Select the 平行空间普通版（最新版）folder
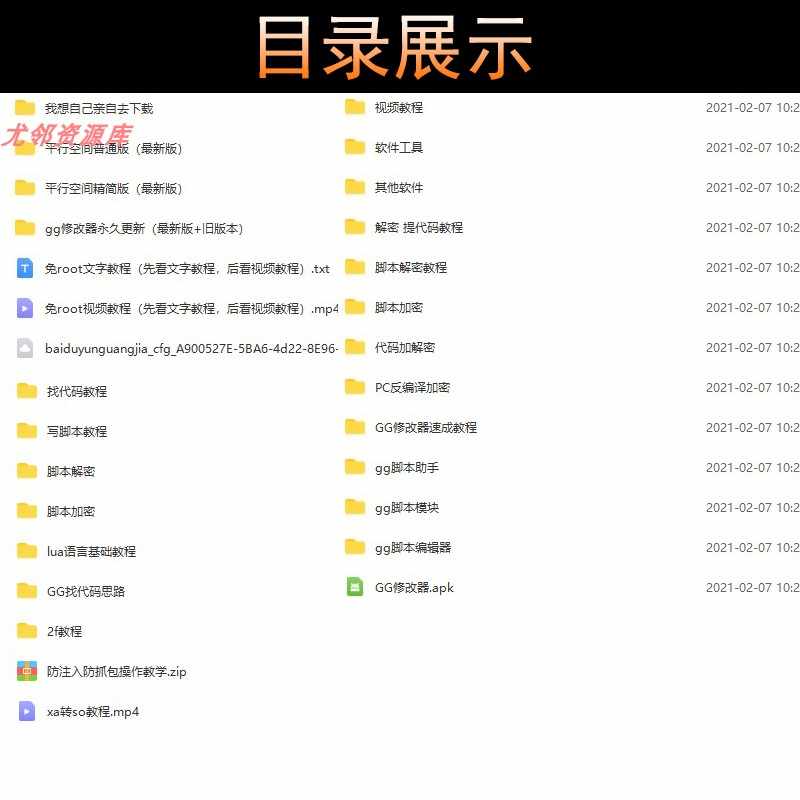This screenshot has width=800, height=800. 25,147
